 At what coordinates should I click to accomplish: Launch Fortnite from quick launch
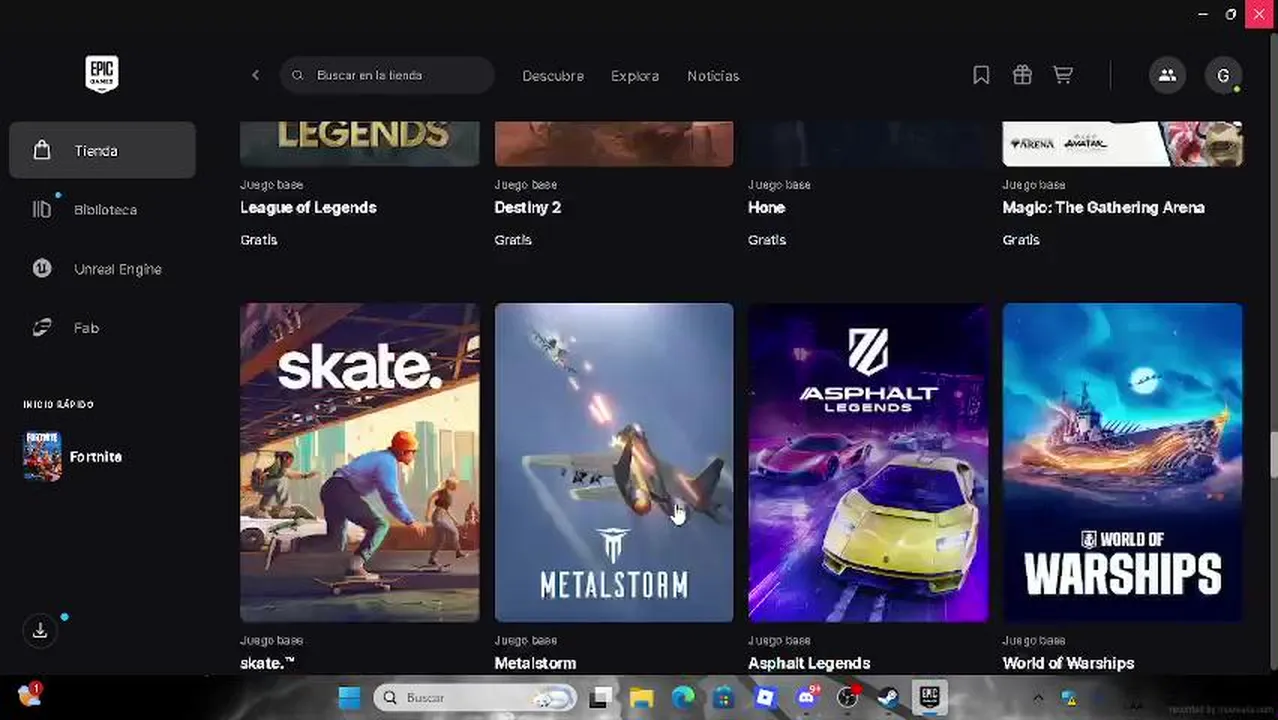[74, 456]
